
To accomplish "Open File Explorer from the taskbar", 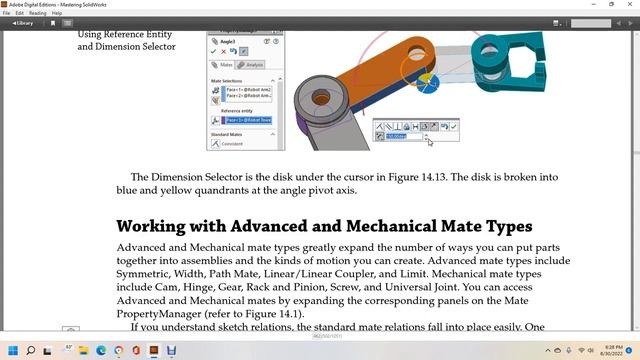I will click(x=83, y=350).
